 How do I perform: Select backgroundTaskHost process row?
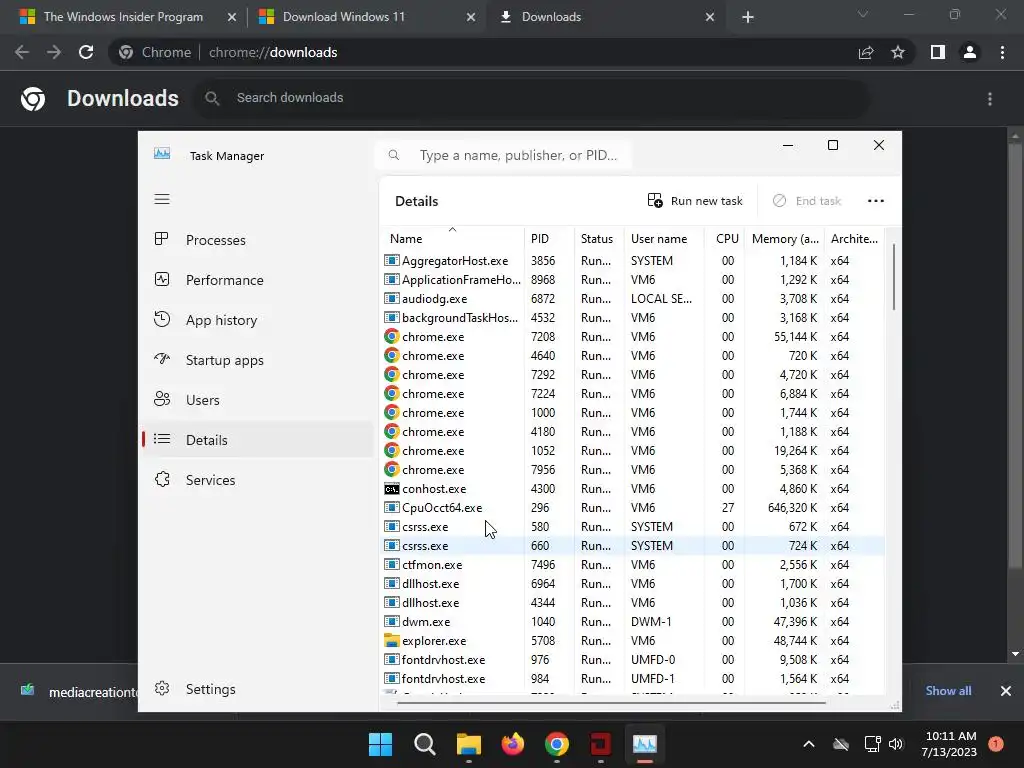point(633,317)
